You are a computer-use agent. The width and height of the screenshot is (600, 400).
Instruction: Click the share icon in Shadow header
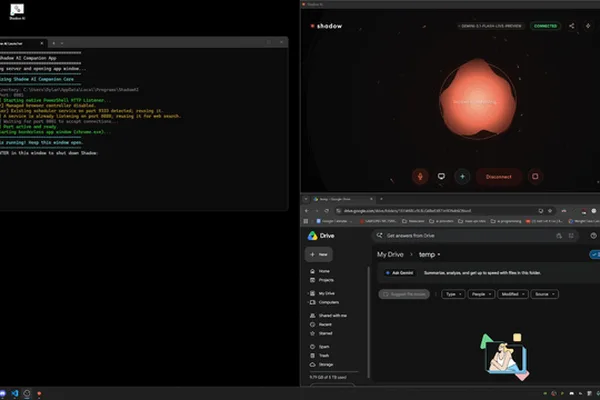[571, 26]
